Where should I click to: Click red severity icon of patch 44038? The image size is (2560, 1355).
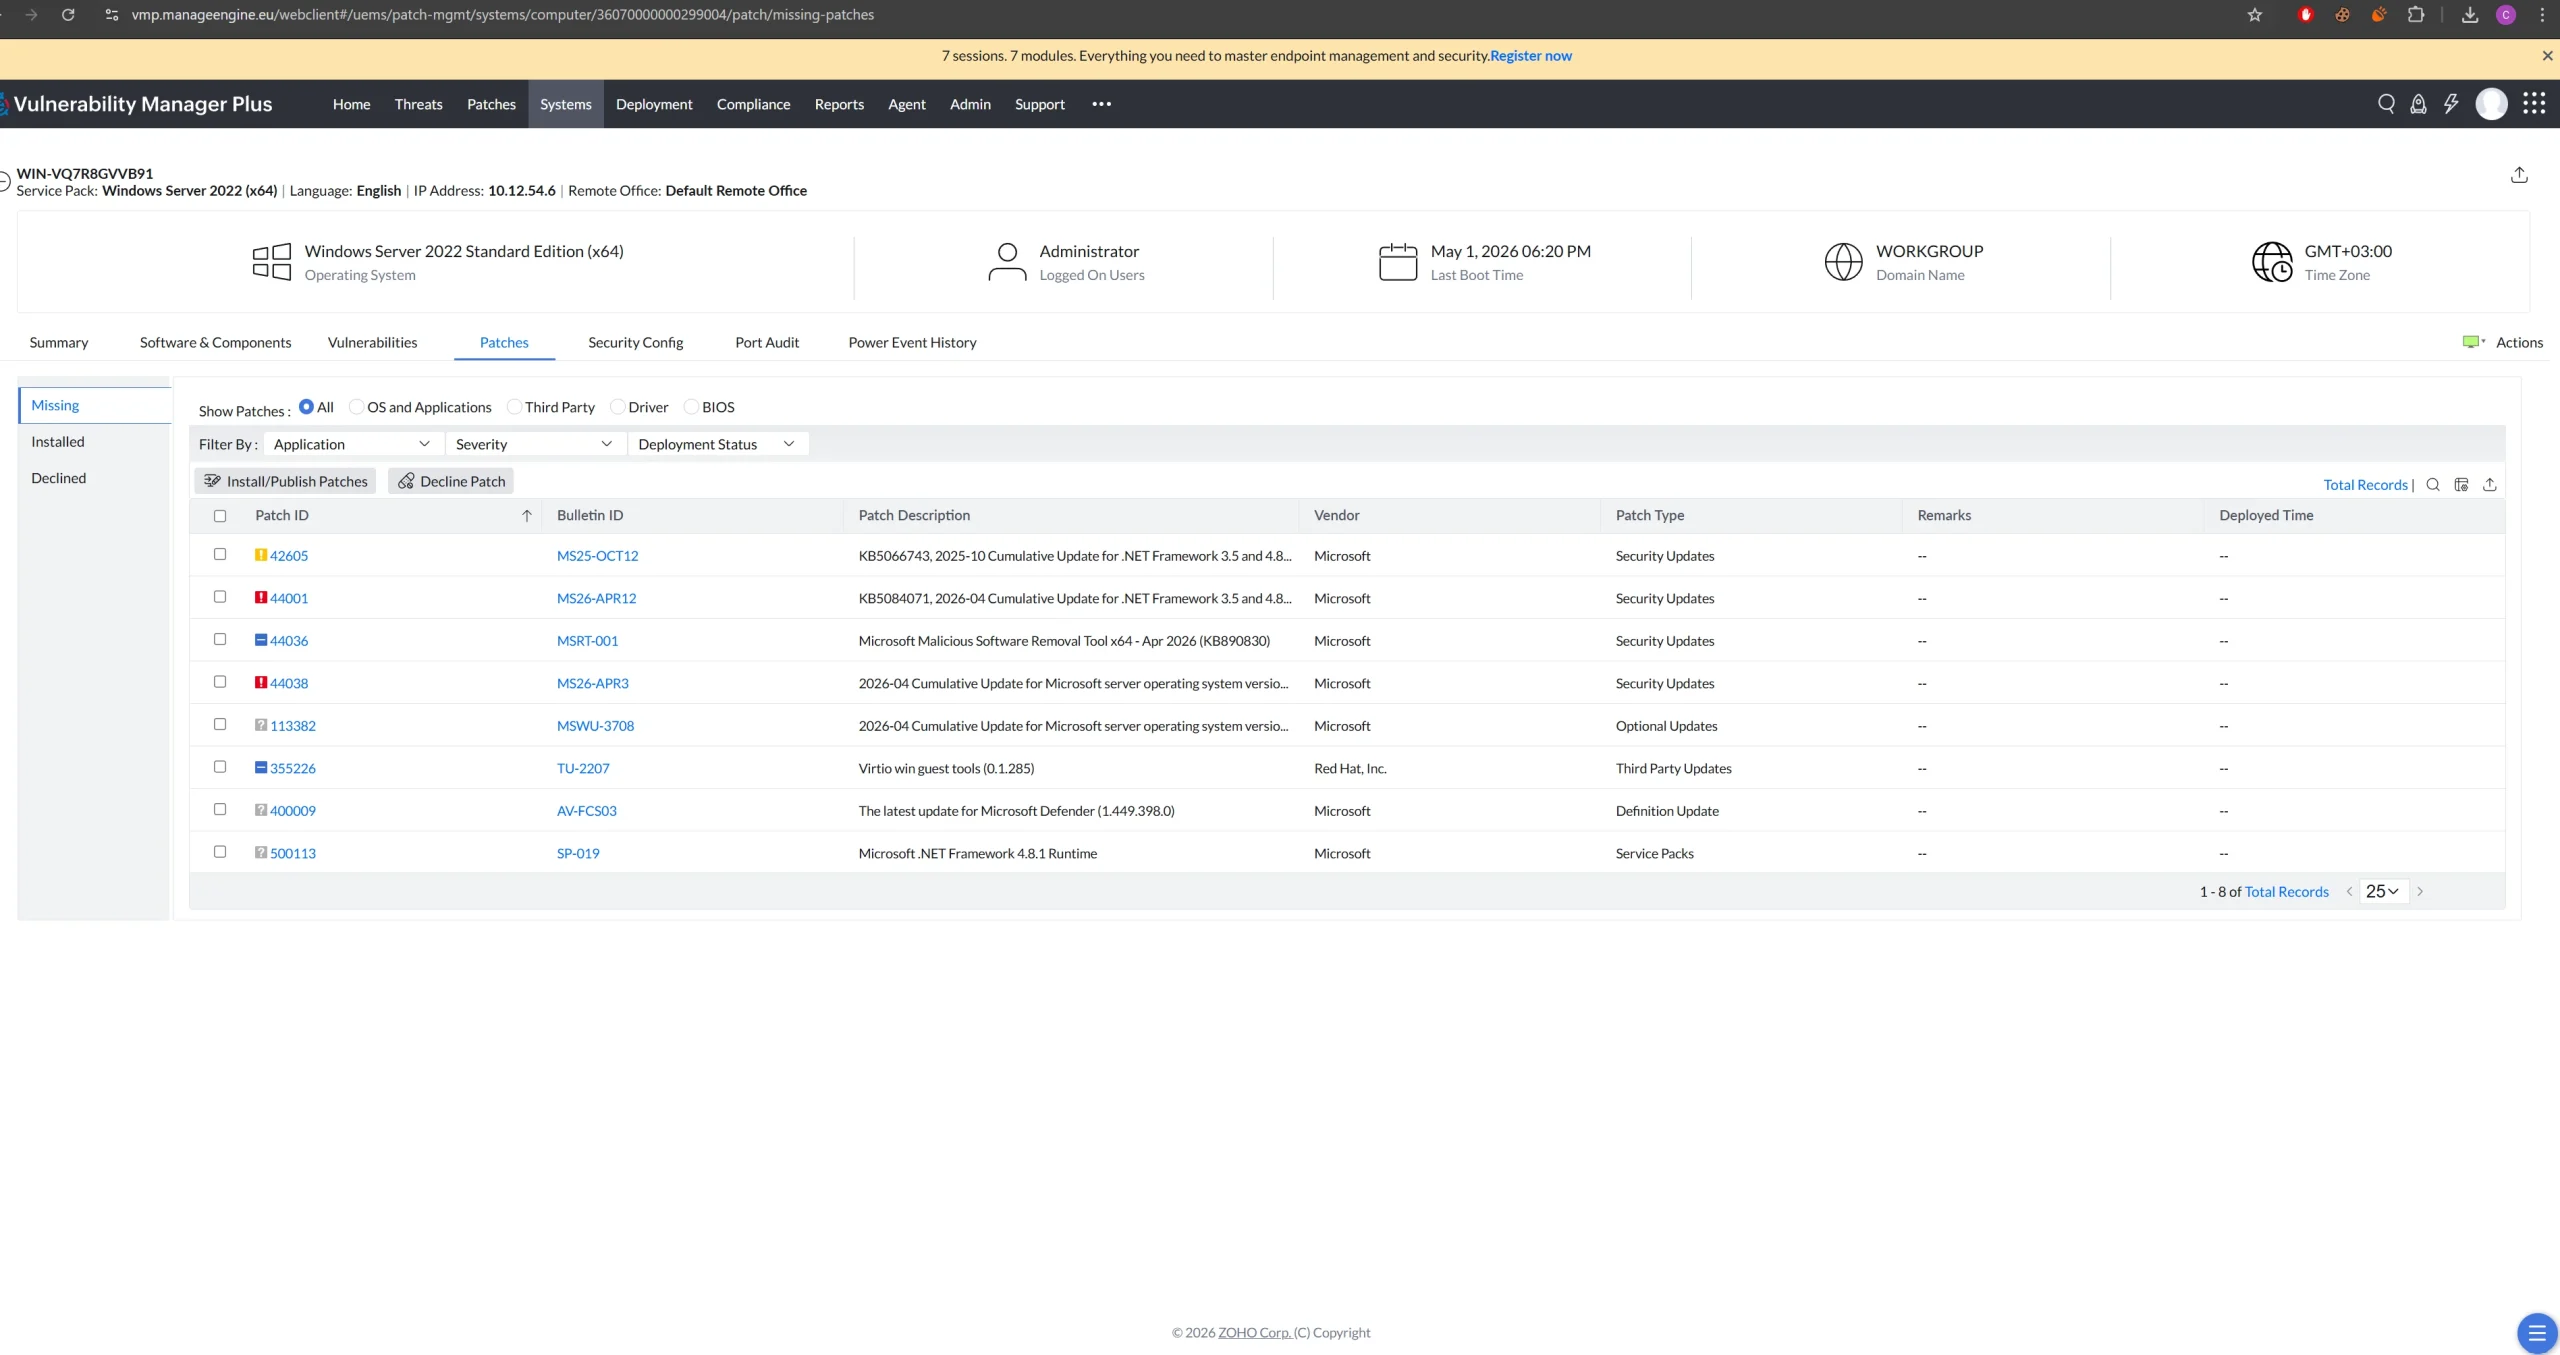(x=261, y=682)
